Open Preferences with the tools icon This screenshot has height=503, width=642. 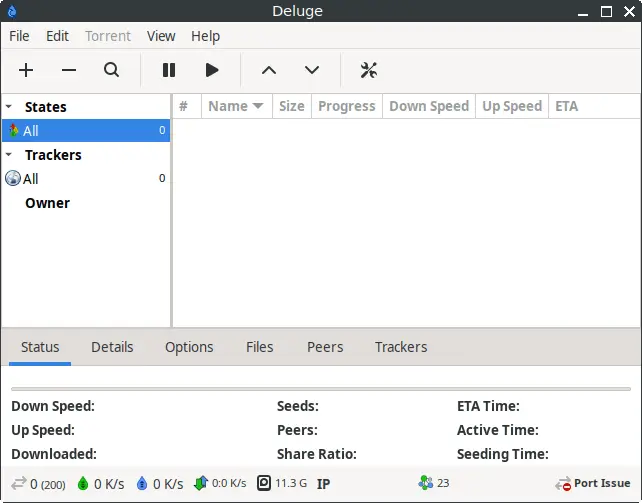[x=368, y=70]
